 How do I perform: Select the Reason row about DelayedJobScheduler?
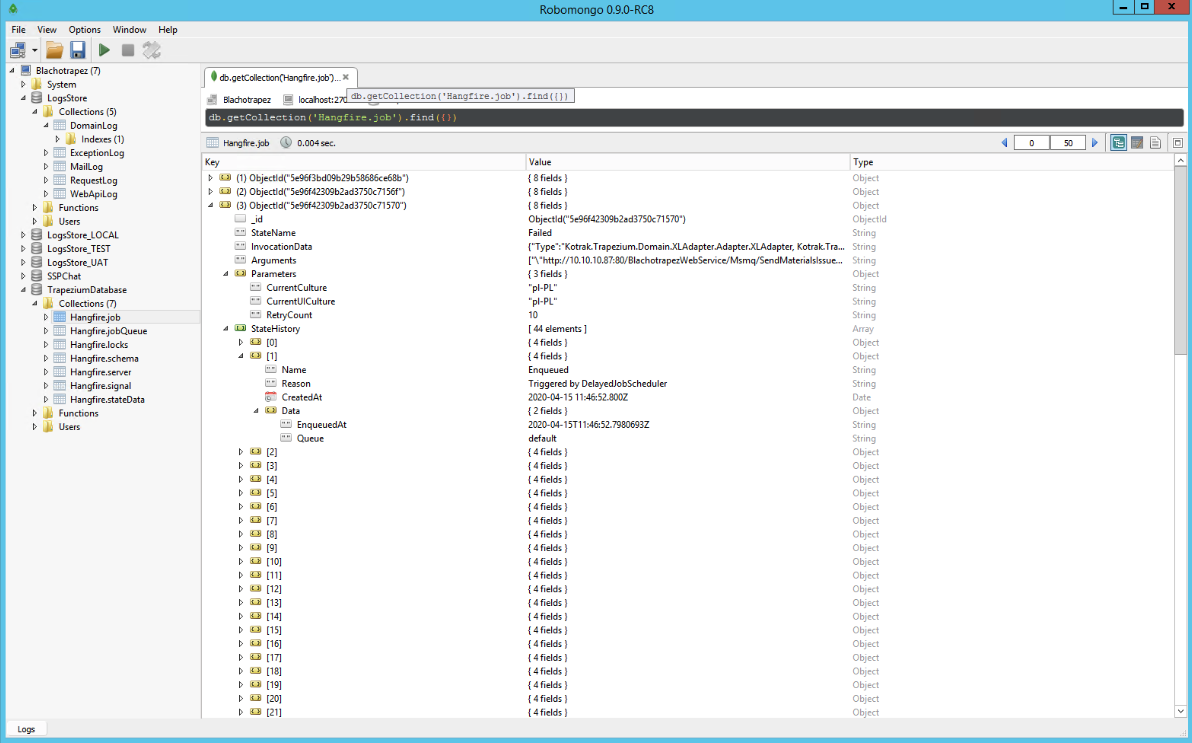(x=688, y=383)
